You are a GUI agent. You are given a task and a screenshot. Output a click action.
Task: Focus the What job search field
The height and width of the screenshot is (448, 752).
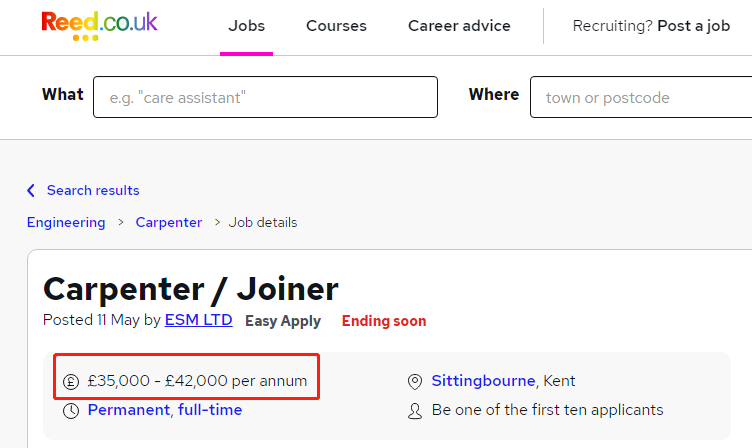265,97
